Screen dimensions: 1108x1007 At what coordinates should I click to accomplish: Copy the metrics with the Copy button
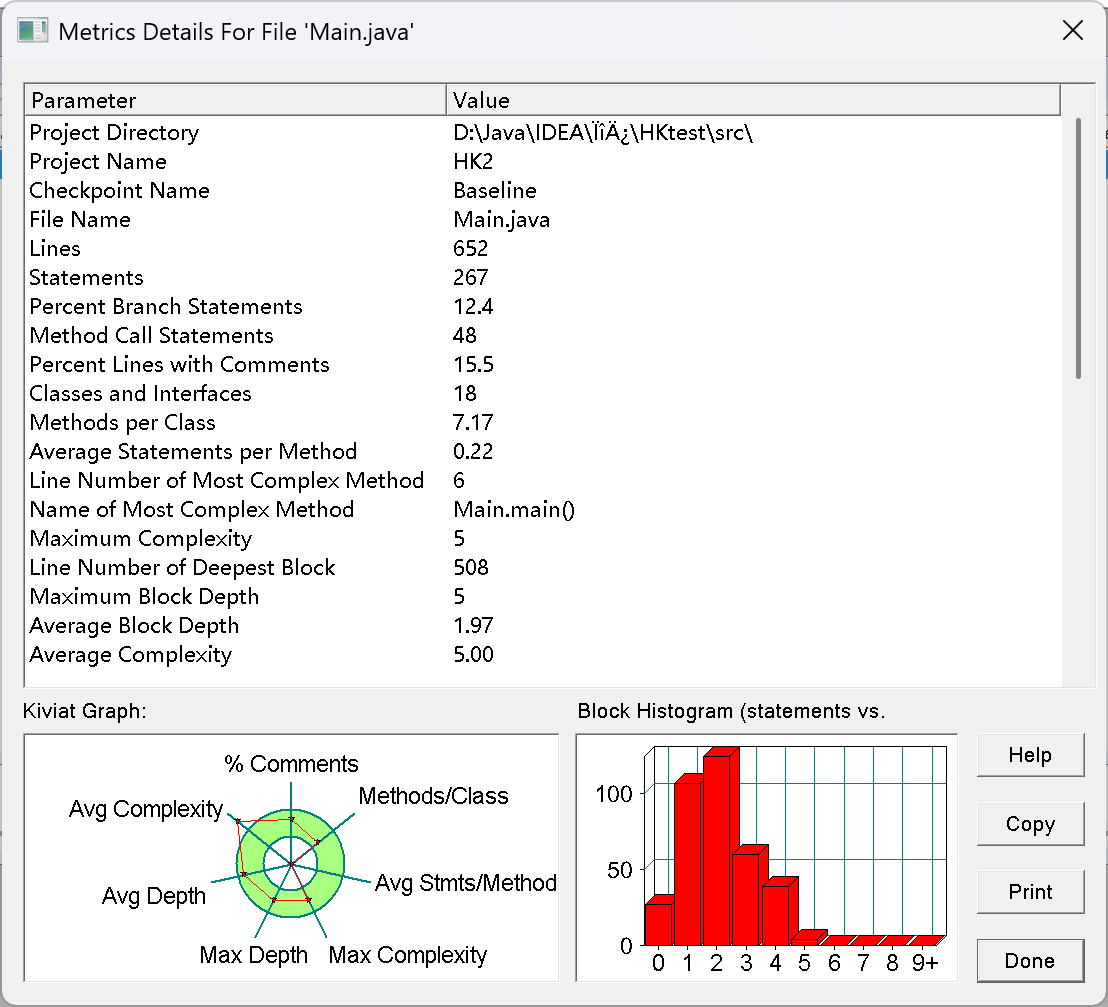click(x=1030, y=823)
